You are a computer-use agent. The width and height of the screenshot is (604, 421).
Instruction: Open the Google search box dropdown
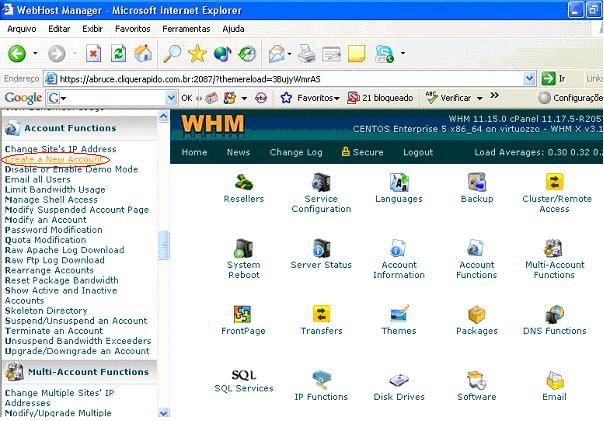pyautogui.click(x=171, y=98)
